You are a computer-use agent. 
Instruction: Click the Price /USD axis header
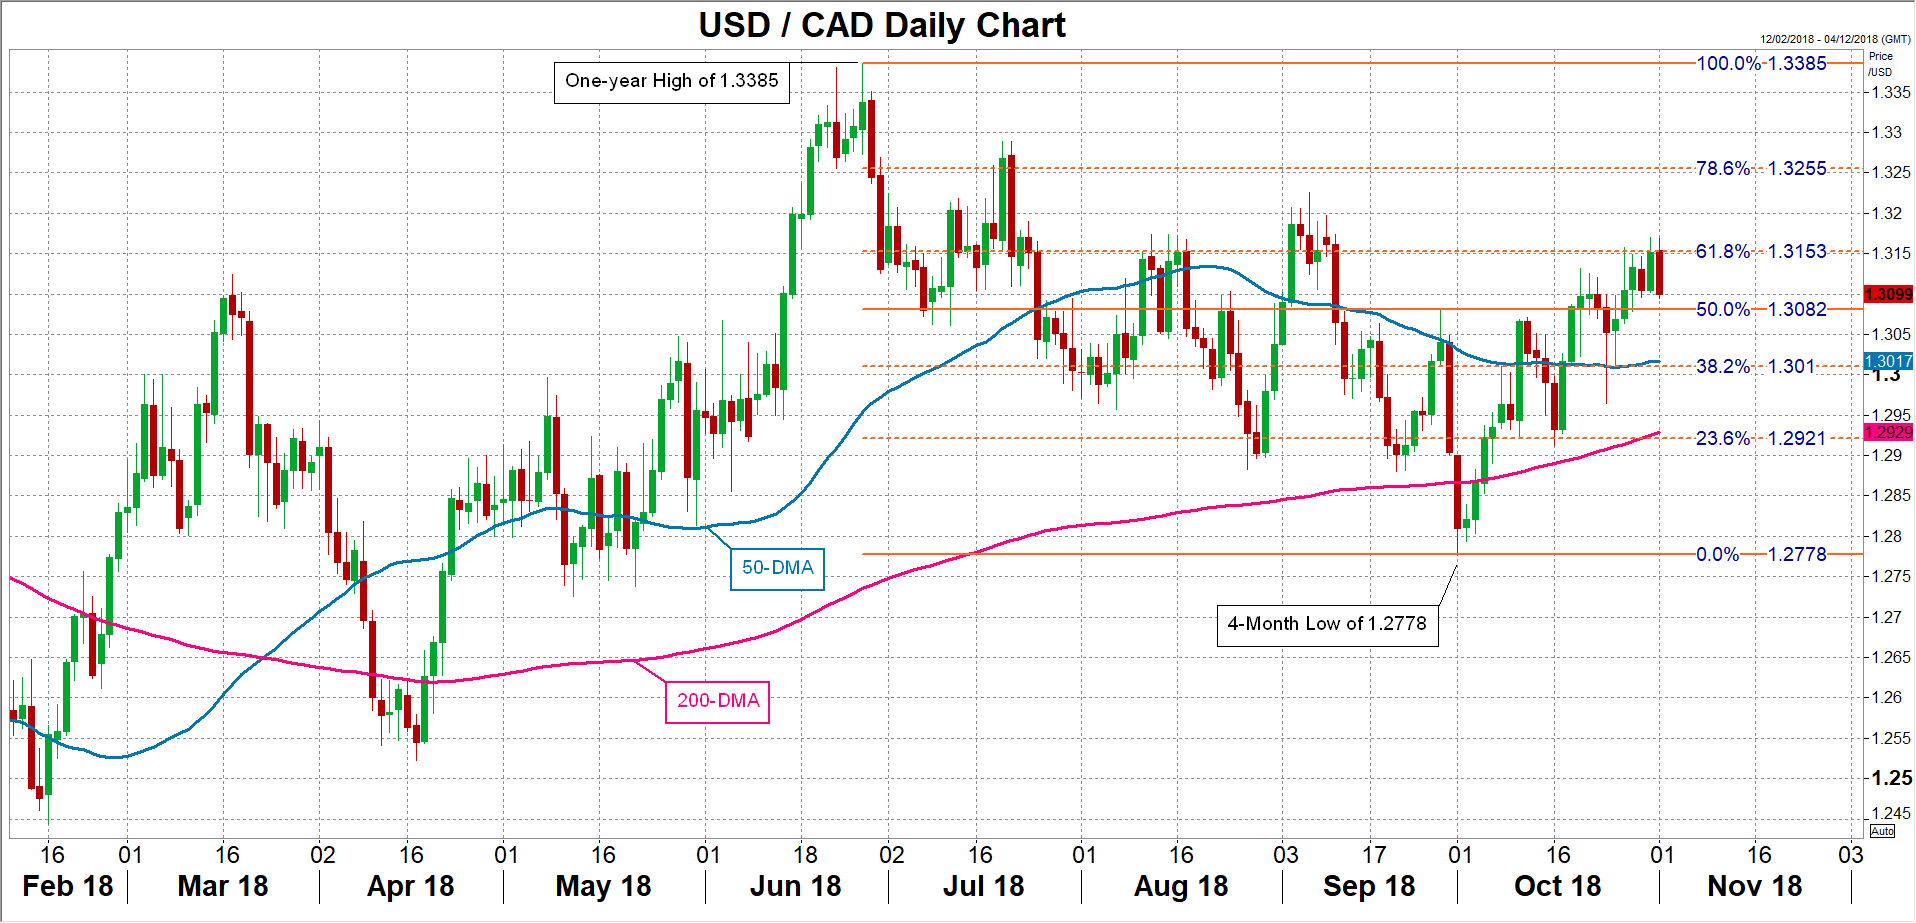[1880, 64]
